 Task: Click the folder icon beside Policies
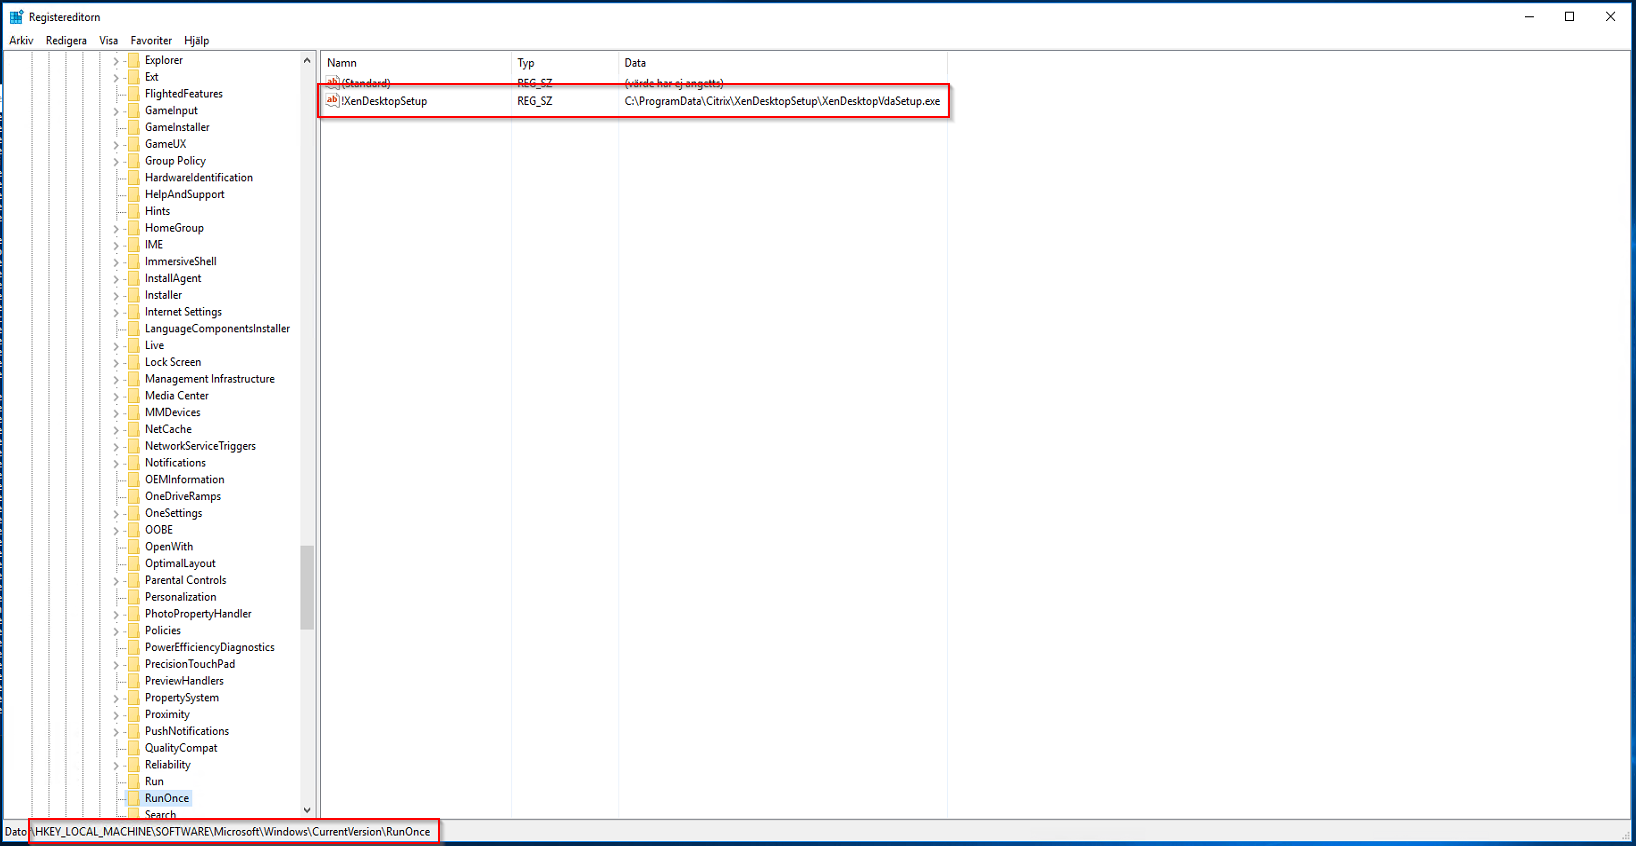(x=134, y=631)
